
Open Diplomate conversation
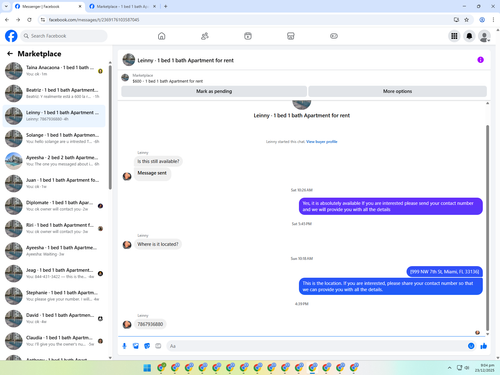54,206
